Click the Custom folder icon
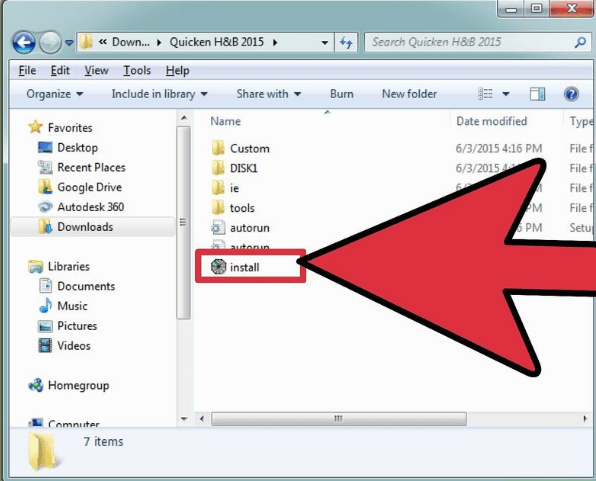The height and width of the screenshot is (481, 596). [x=218, y=148]
